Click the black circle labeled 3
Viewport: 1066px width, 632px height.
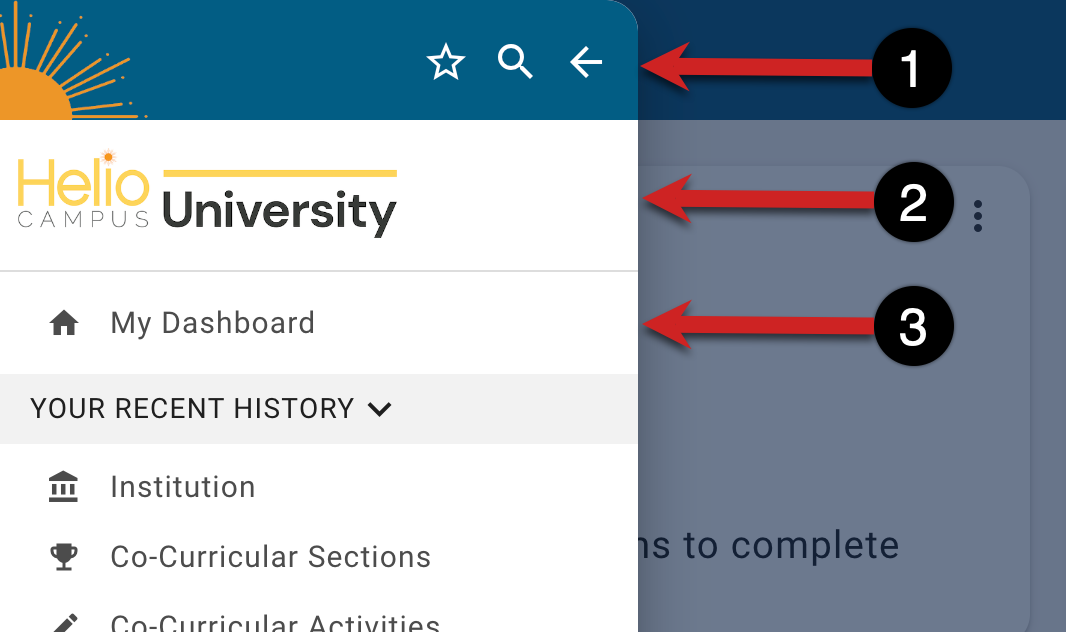click(913, 327)
